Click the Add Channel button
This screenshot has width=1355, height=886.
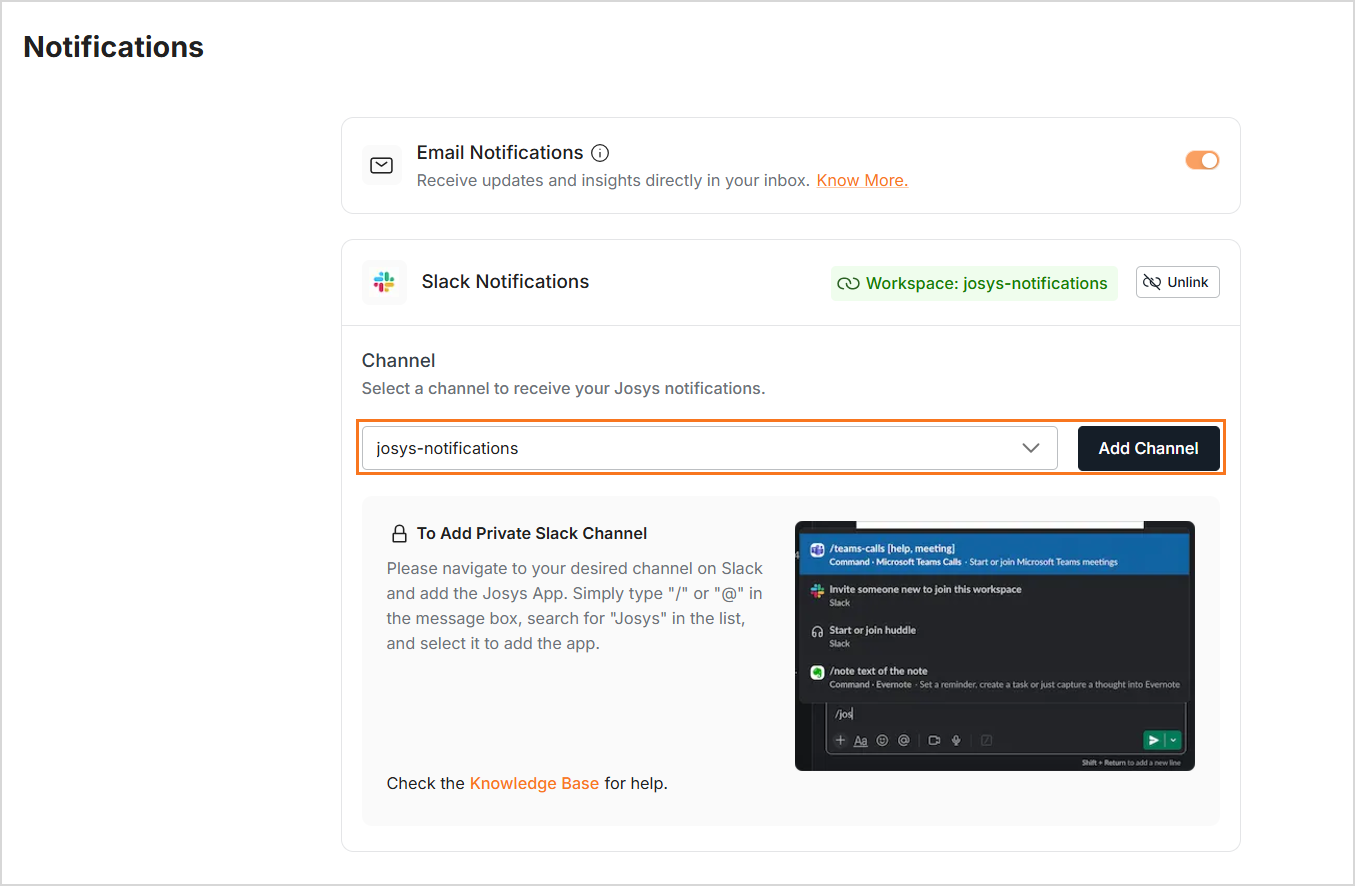[x=1148, y=448]
